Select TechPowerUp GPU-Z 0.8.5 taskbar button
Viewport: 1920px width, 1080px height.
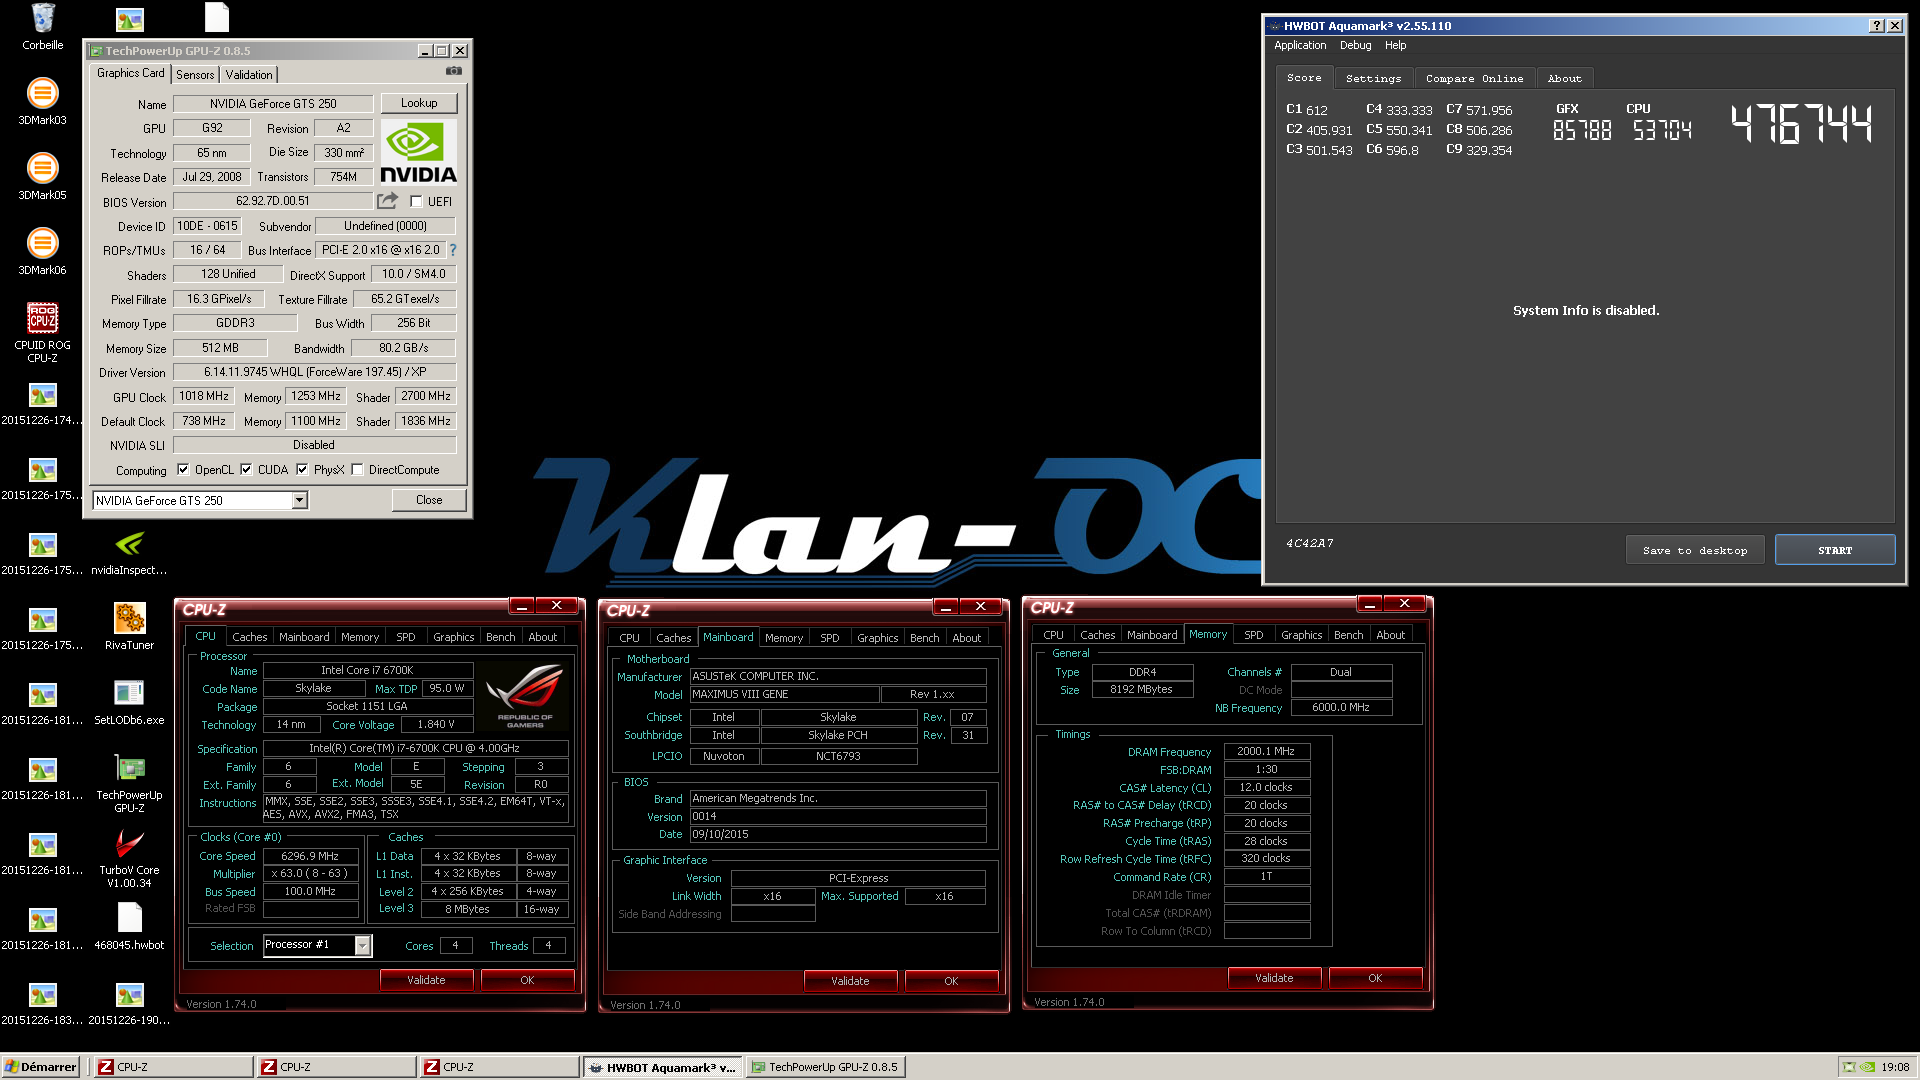(825, 1067)
